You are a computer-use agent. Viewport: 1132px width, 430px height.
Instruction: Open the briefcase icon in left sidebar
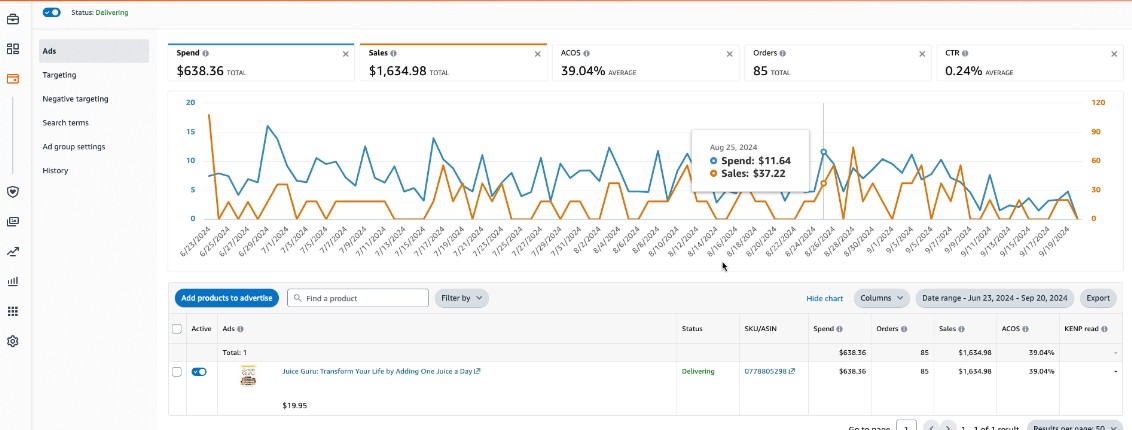point(13,19)
